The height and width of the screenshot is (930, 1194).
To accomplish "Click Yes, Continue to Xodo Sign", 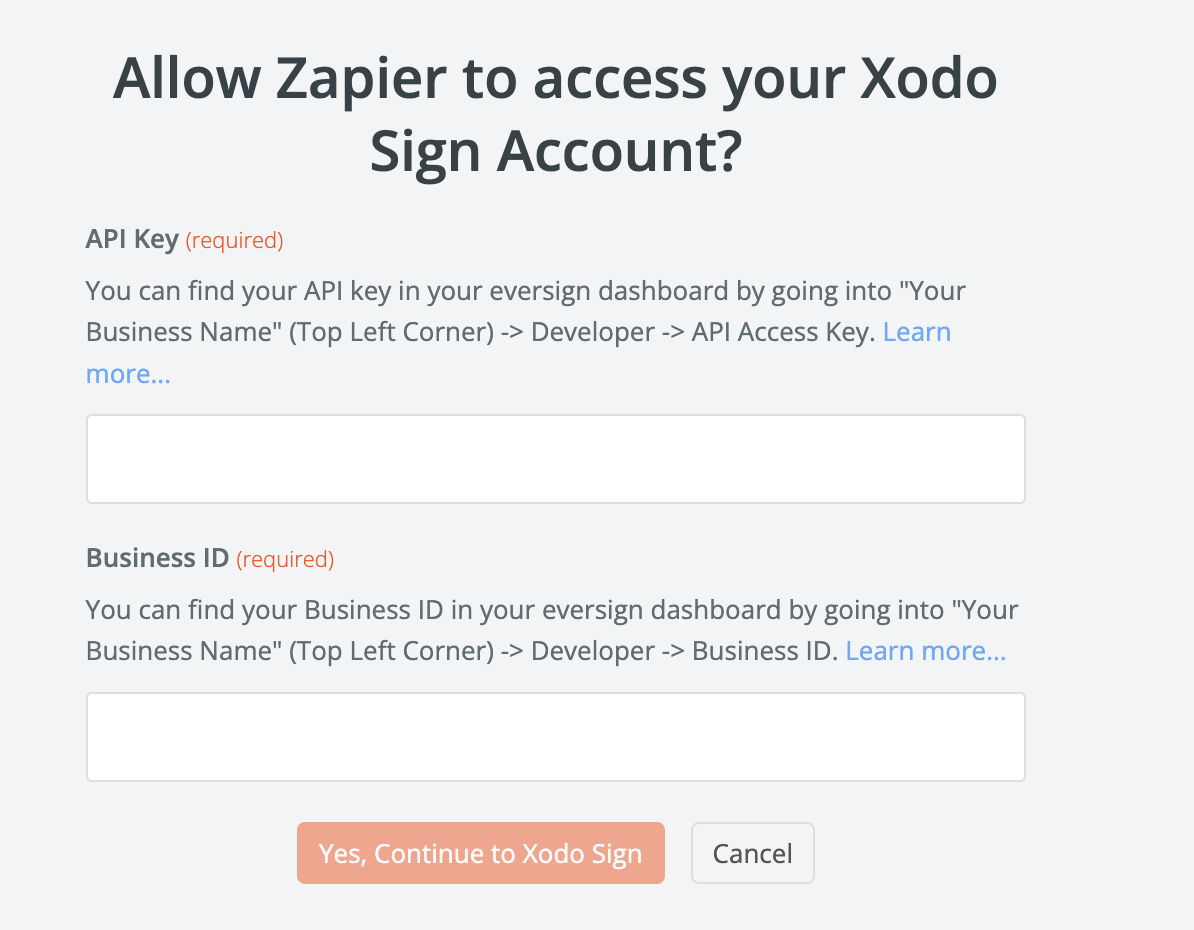I will [x=480, y=853].
